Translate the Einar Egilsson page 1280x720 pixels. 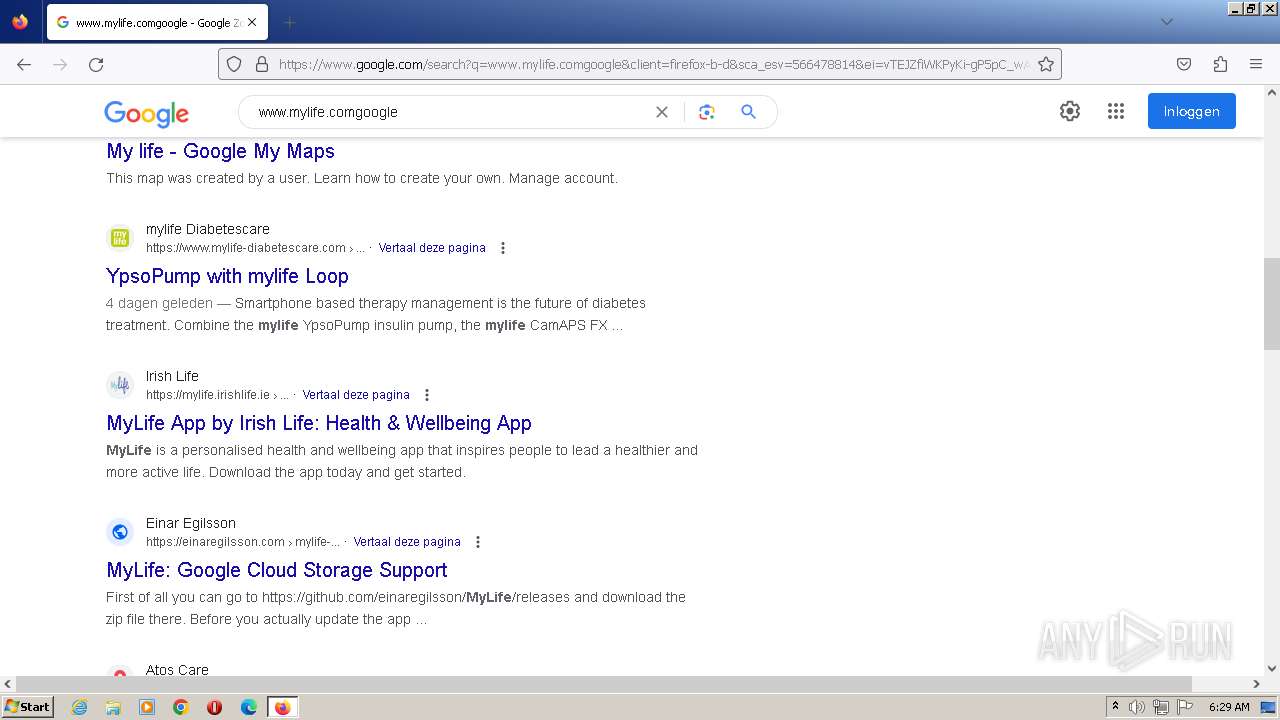(407, 542)
